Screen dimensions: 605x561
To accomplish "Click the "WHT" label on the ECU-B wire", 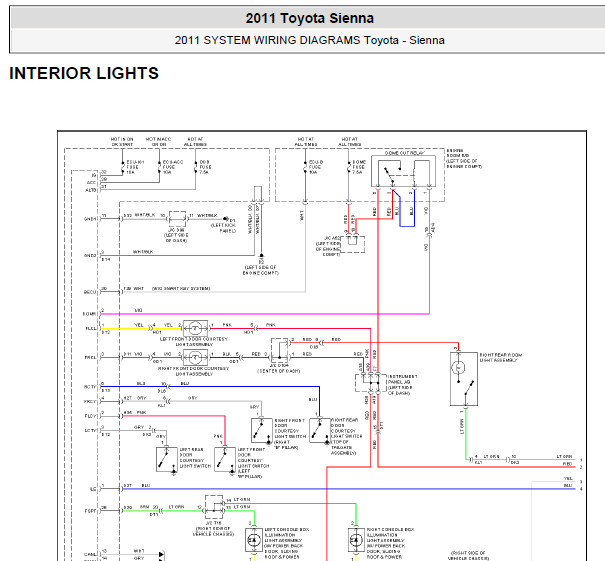I will [x=302, y=215].
